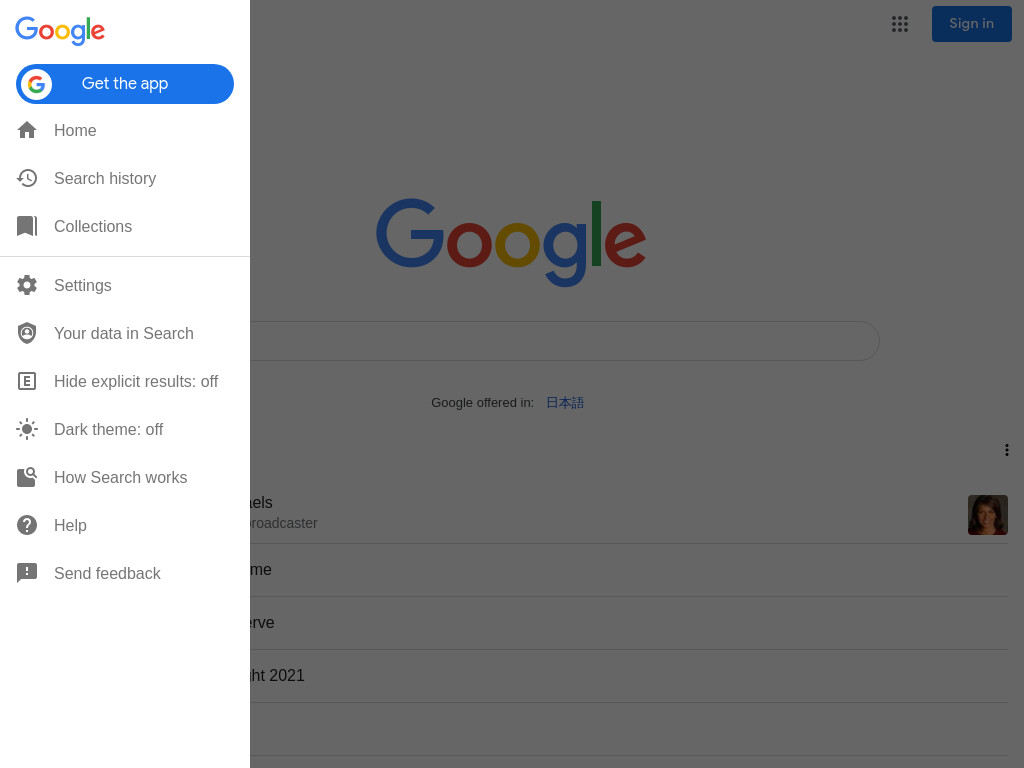This screenshot has height=768, width=1024.
Task: Click the How Search works icon
Action: (27, 477)
